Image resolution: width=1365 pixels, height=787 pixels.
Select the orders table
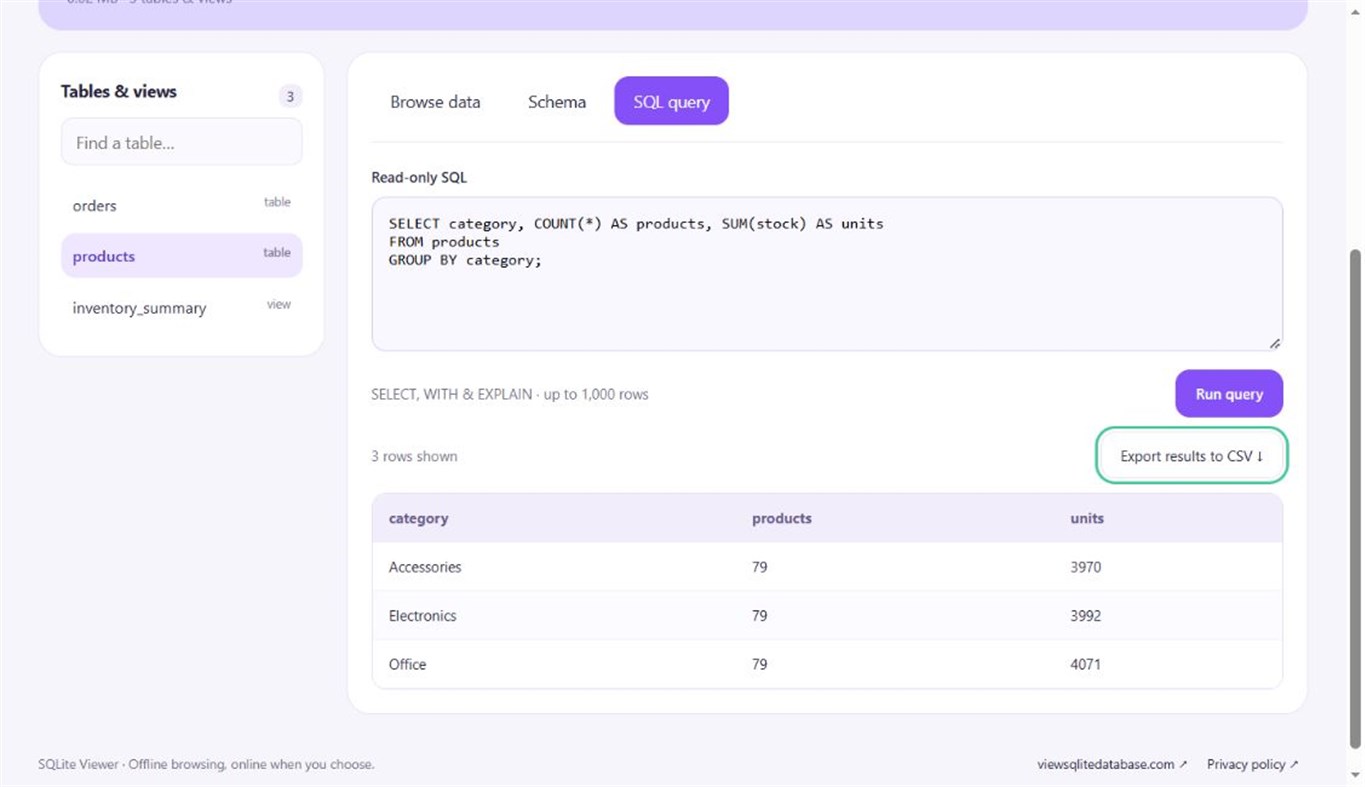[x=181, y=205]
